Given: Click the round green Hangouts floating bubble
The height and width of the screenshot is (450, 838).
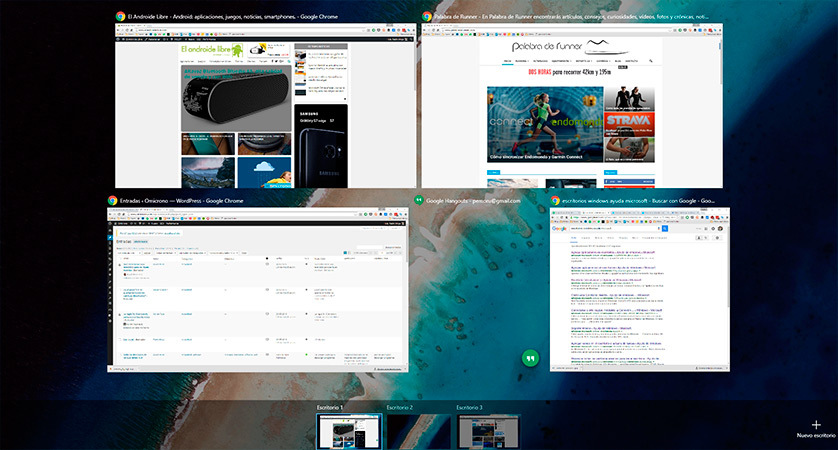Looking at the screenshot, I should pos(532,359).
